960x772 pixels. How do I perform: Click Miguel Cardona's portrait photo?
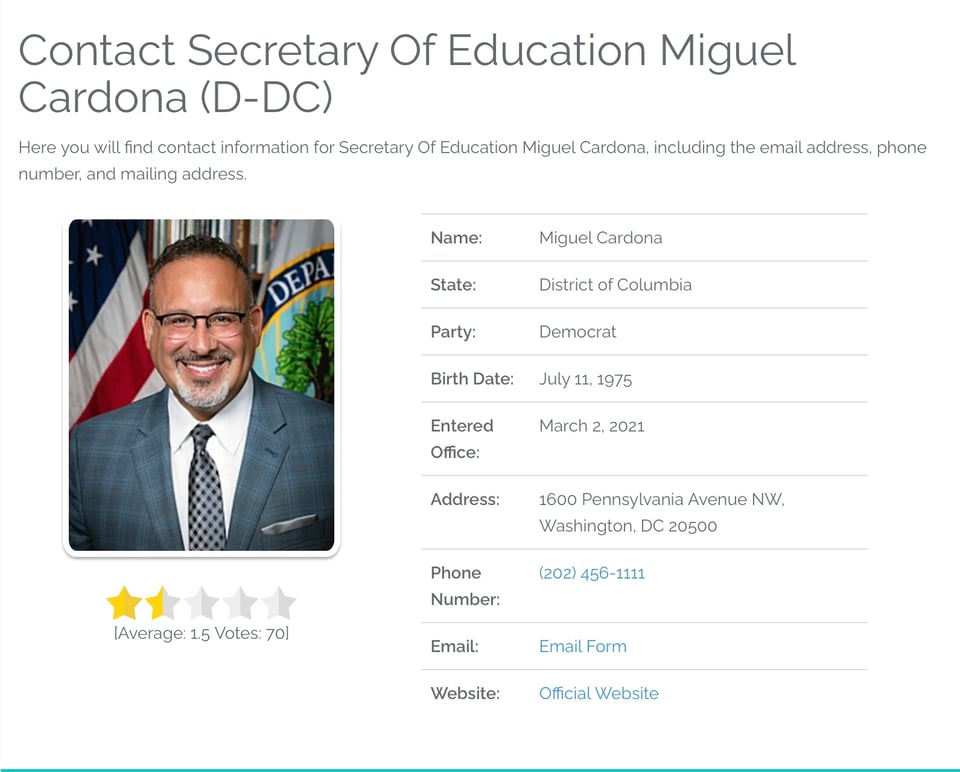[201, 385]
